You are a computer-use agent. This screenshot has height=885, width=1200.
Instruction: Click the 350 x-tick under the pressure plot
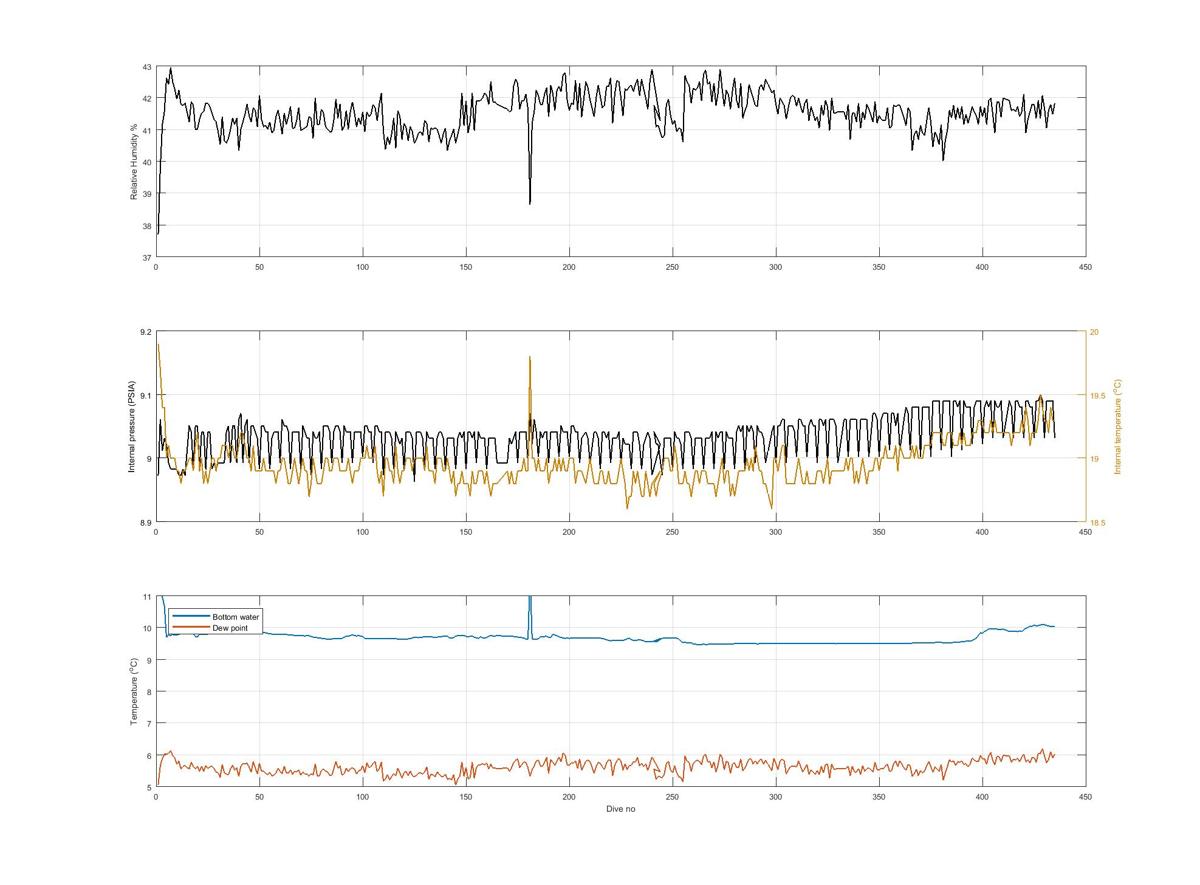[x=878, y=532]
